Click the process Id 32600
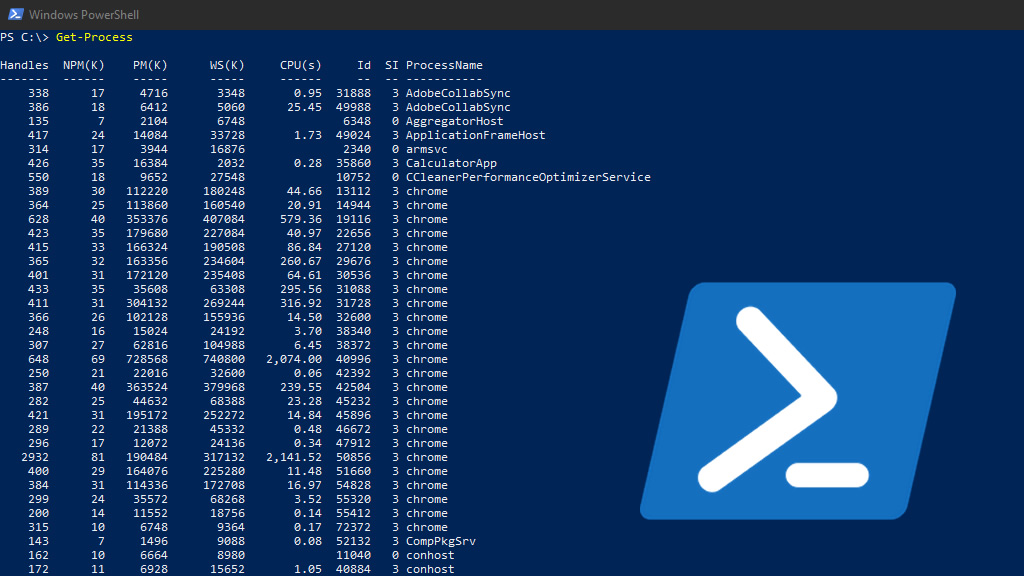The image size is (1024, 576). (x=353, y=317)
